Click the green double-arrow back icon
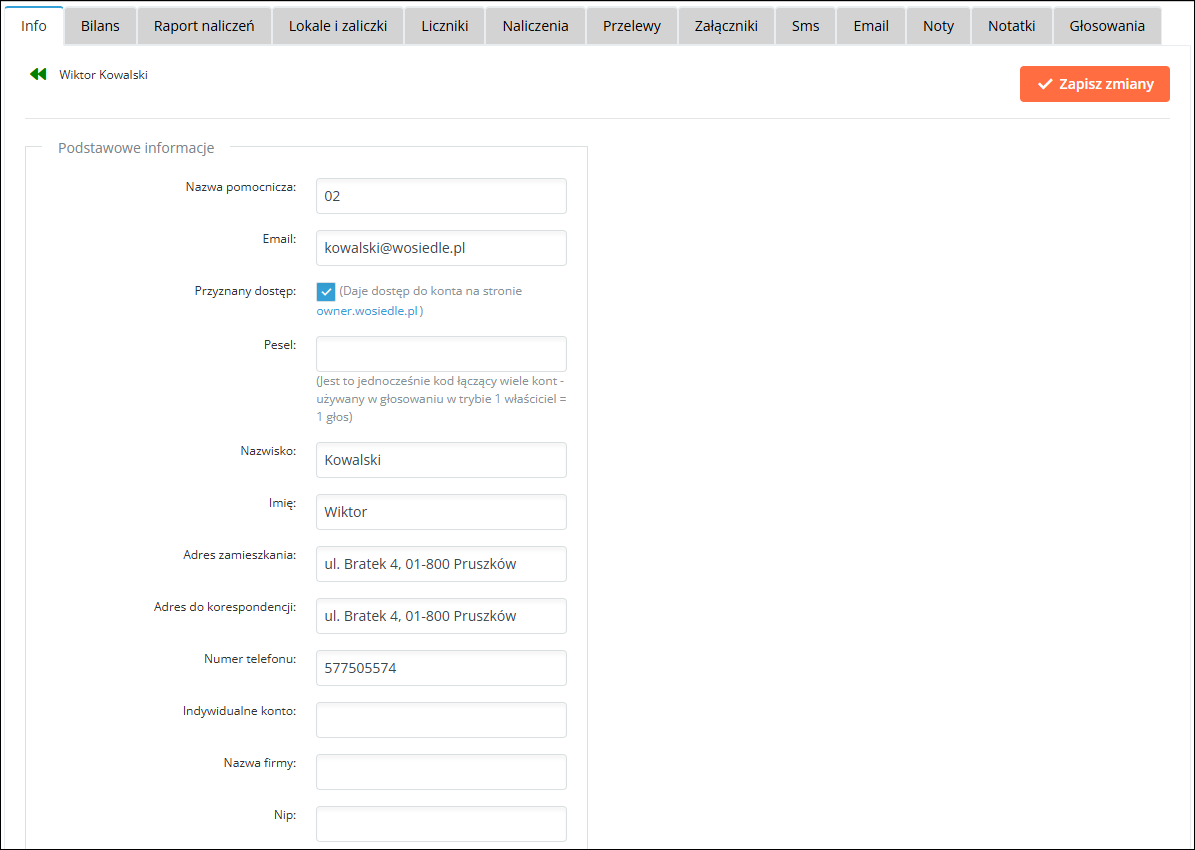1195x850 pixels. tap(38, 74)
